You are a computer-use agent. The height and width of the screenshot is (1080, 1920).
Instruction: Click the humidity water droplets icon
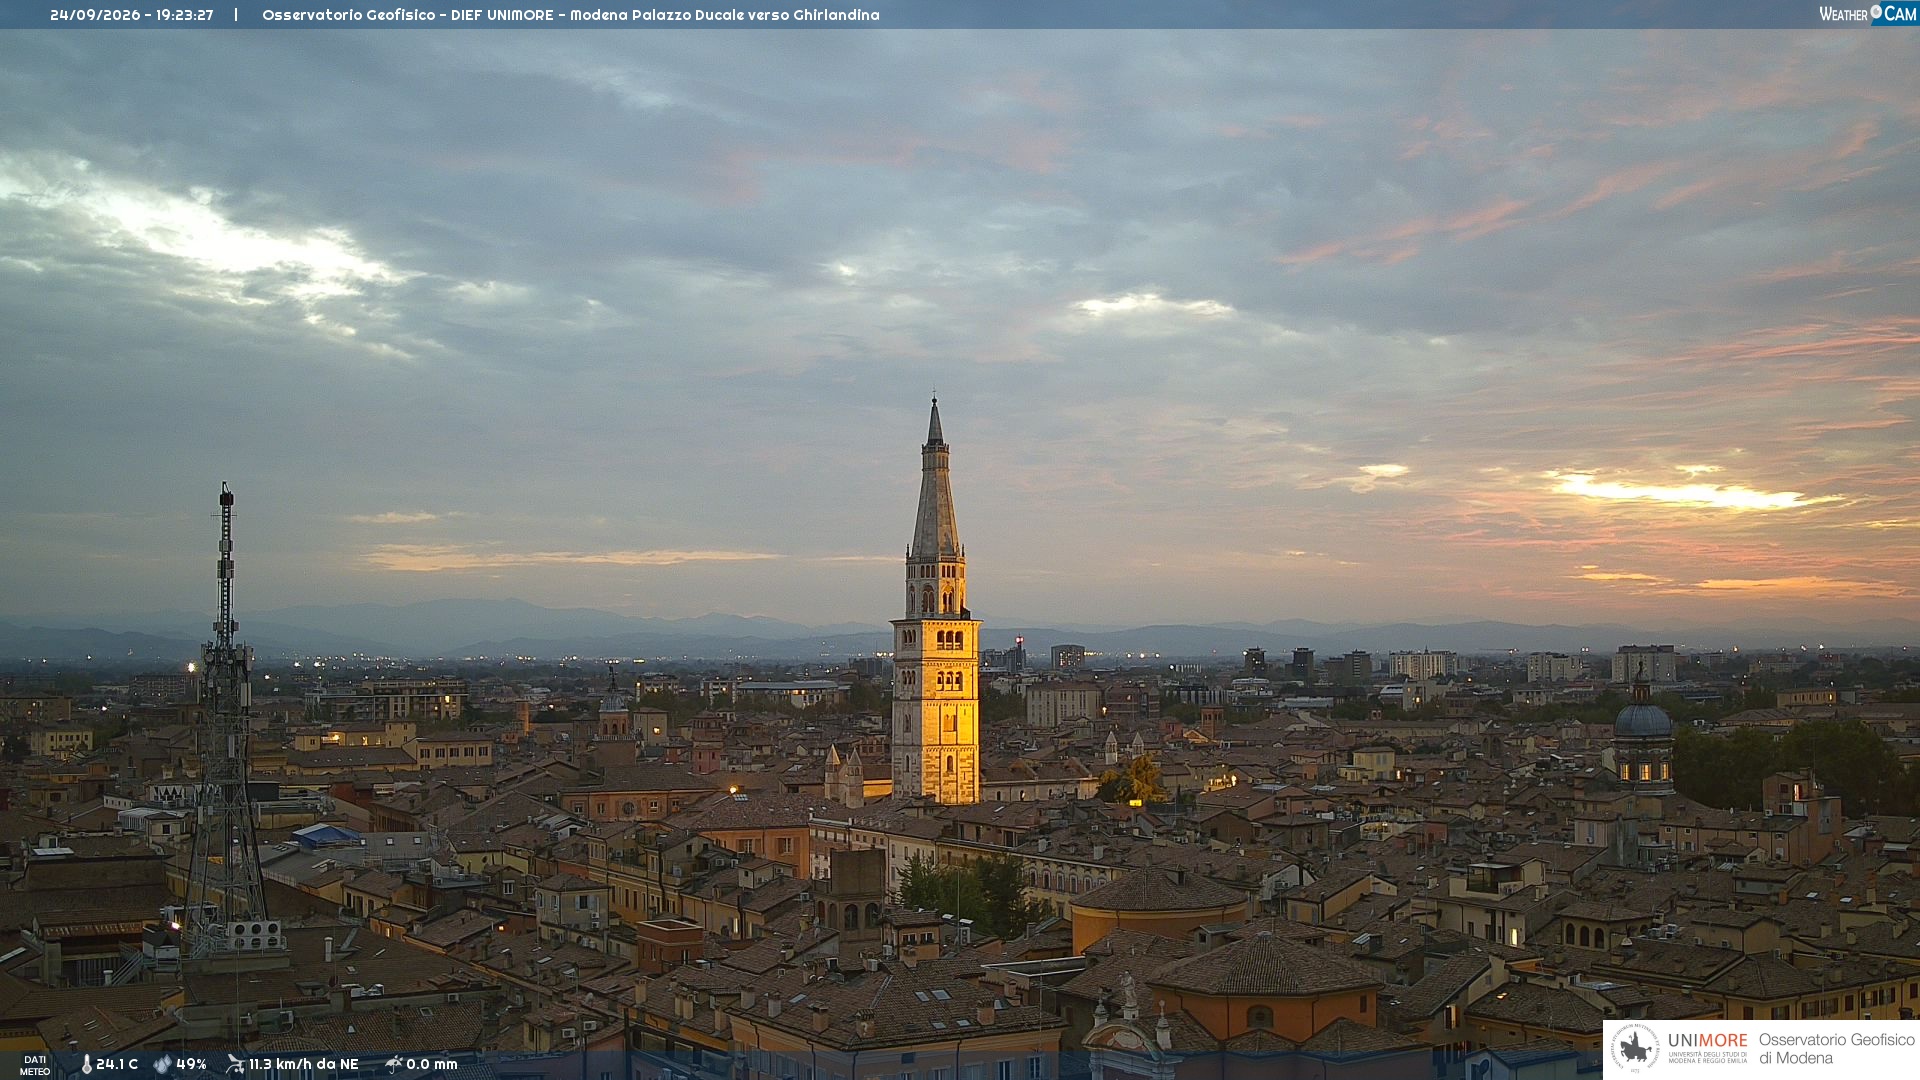coord(163,1064)
